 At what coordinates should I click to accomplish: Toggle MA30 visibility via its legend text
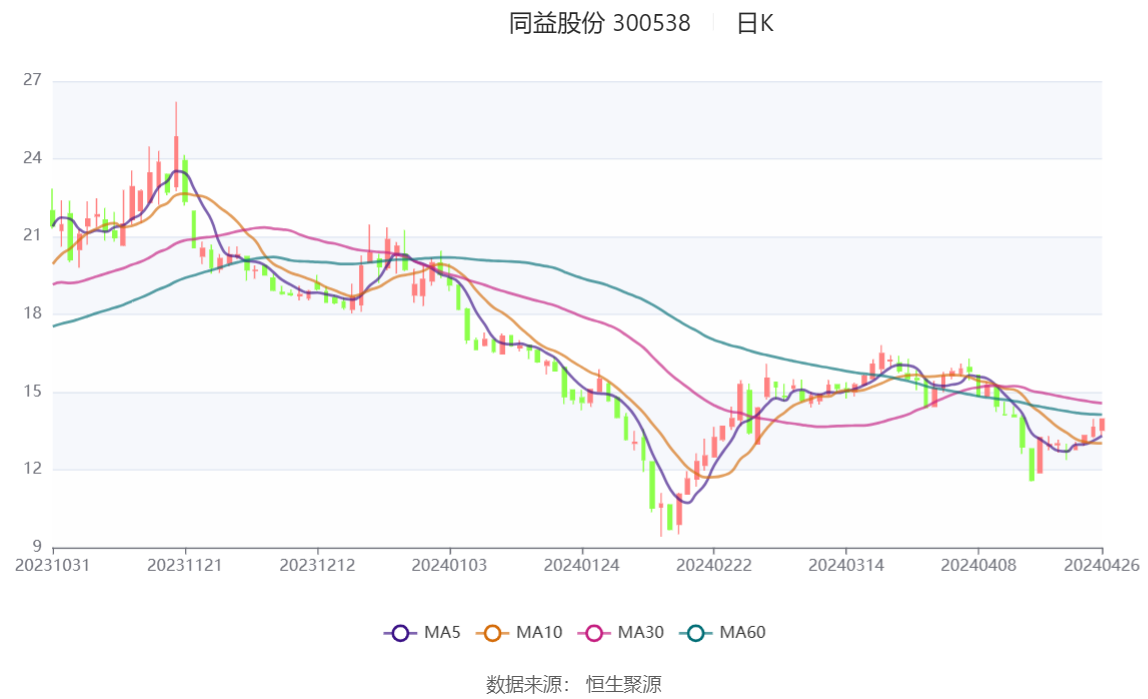click(x=641, y=633)
